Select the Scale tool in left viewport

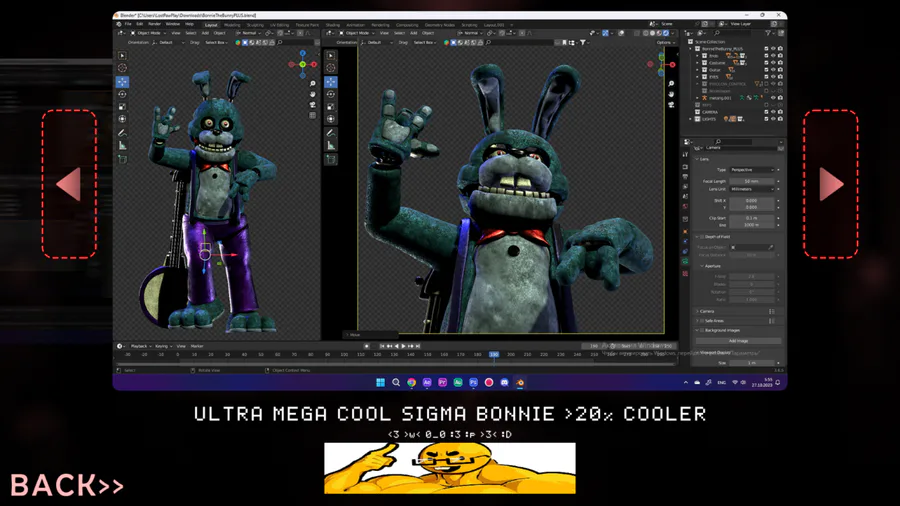pos(122,107)
